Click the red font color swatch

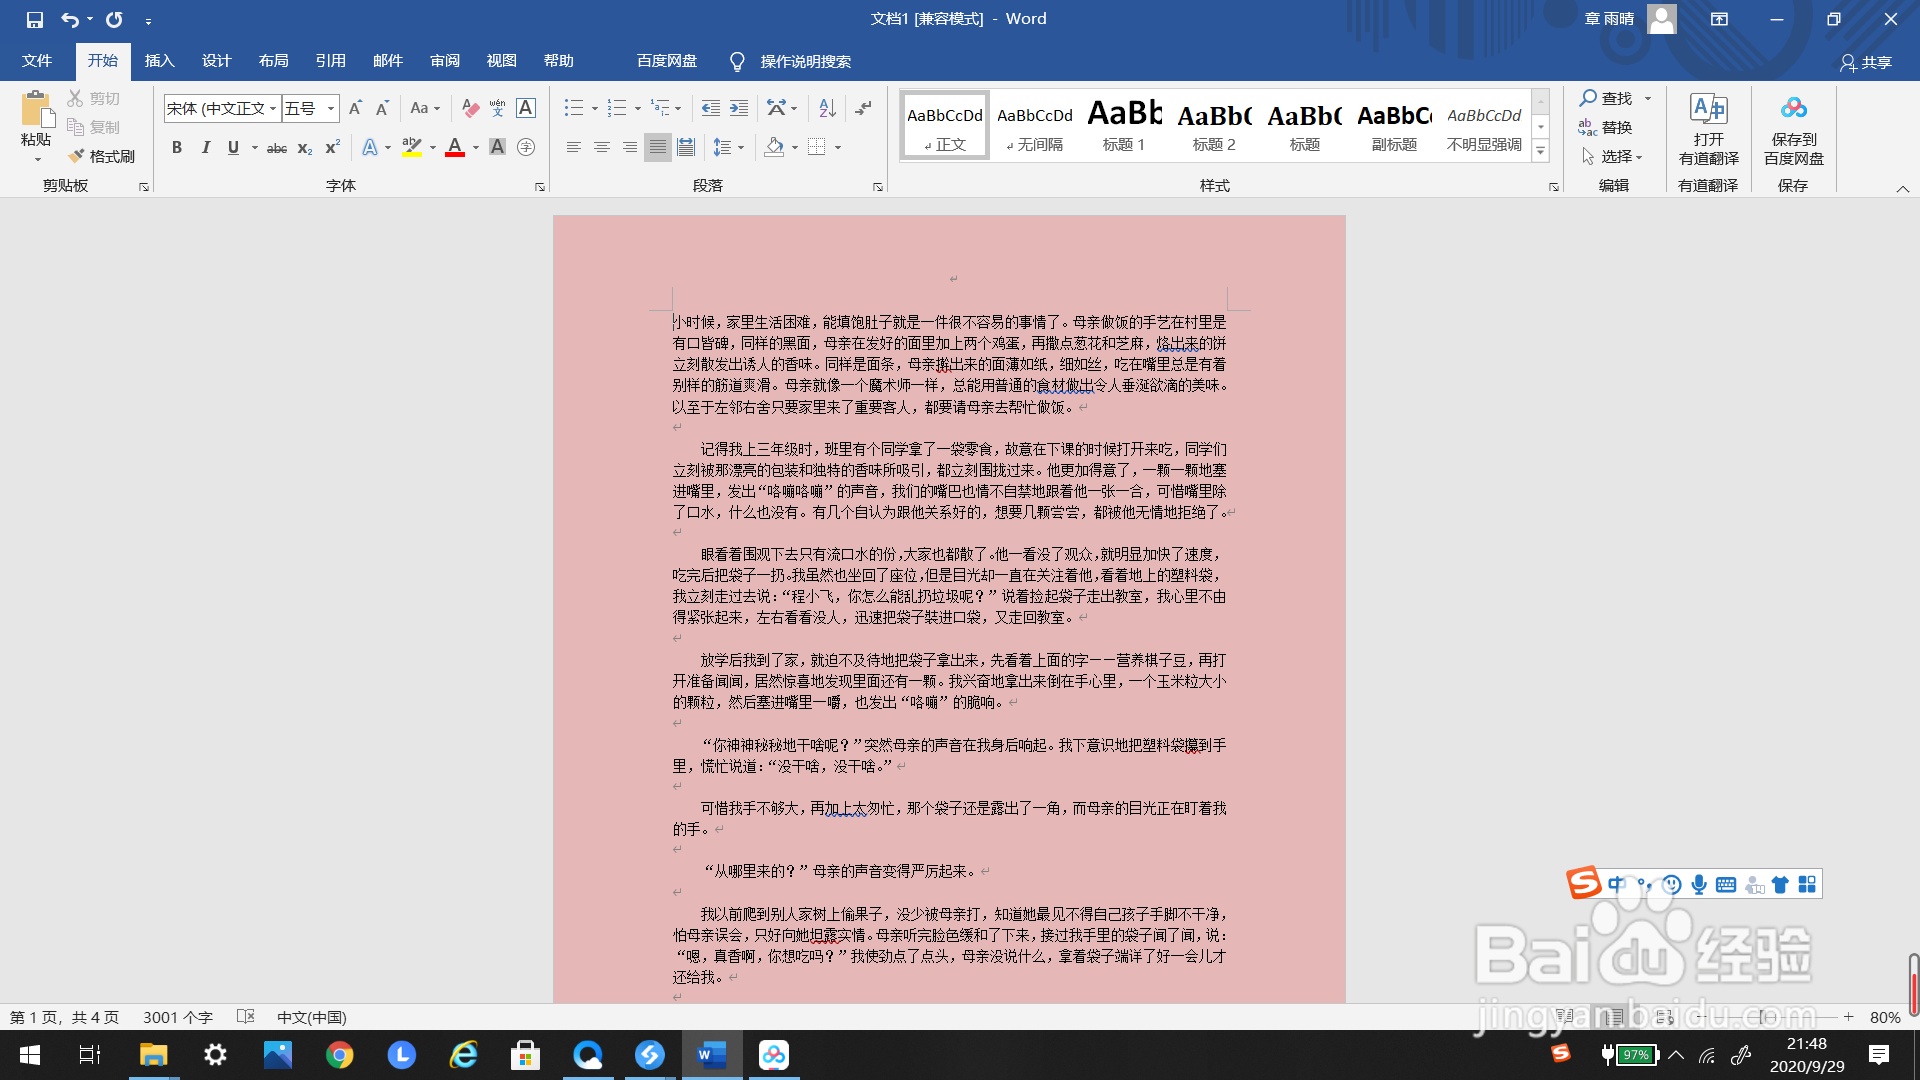coord(455,147)
